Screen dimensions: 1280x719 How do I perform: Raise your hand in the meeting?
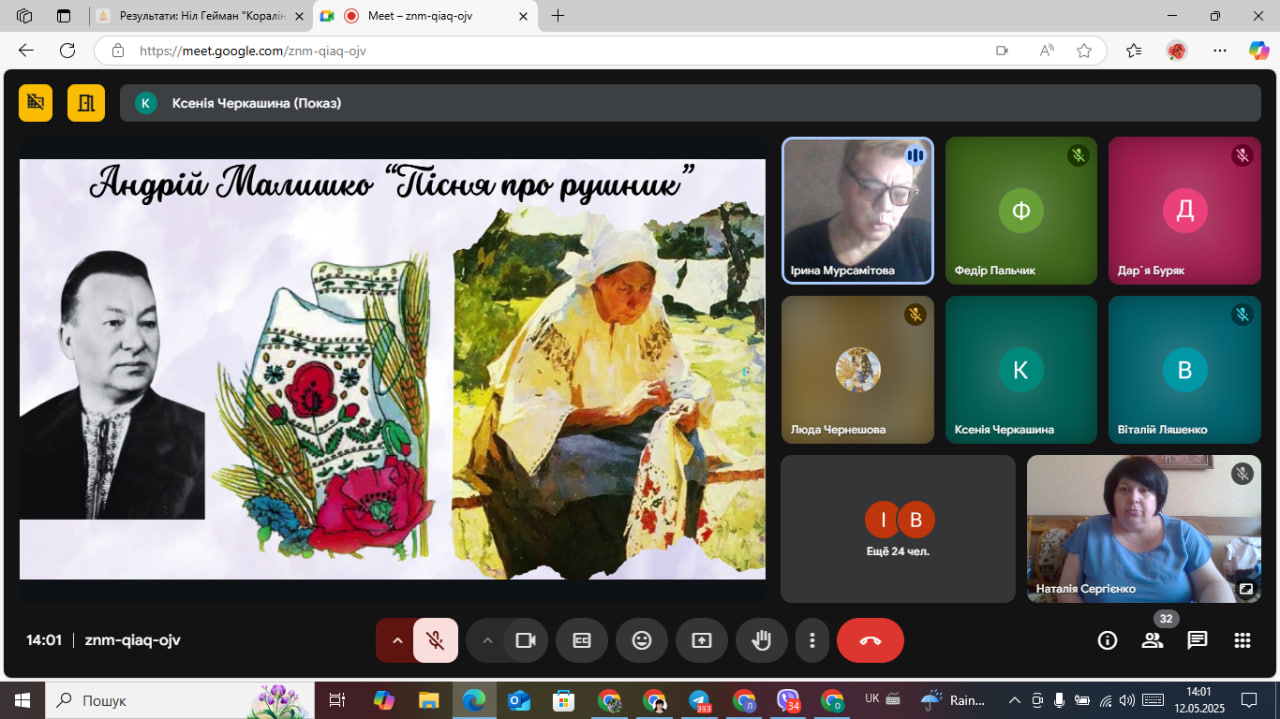[x=762, y=641]
